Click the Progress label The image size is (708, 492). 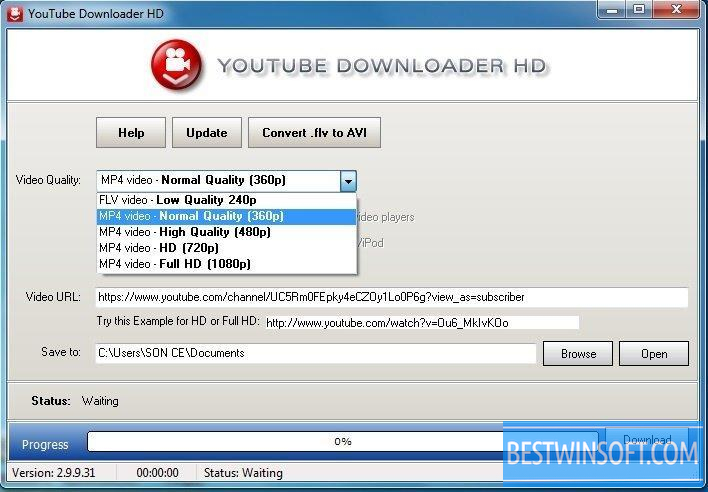[45, 445]
